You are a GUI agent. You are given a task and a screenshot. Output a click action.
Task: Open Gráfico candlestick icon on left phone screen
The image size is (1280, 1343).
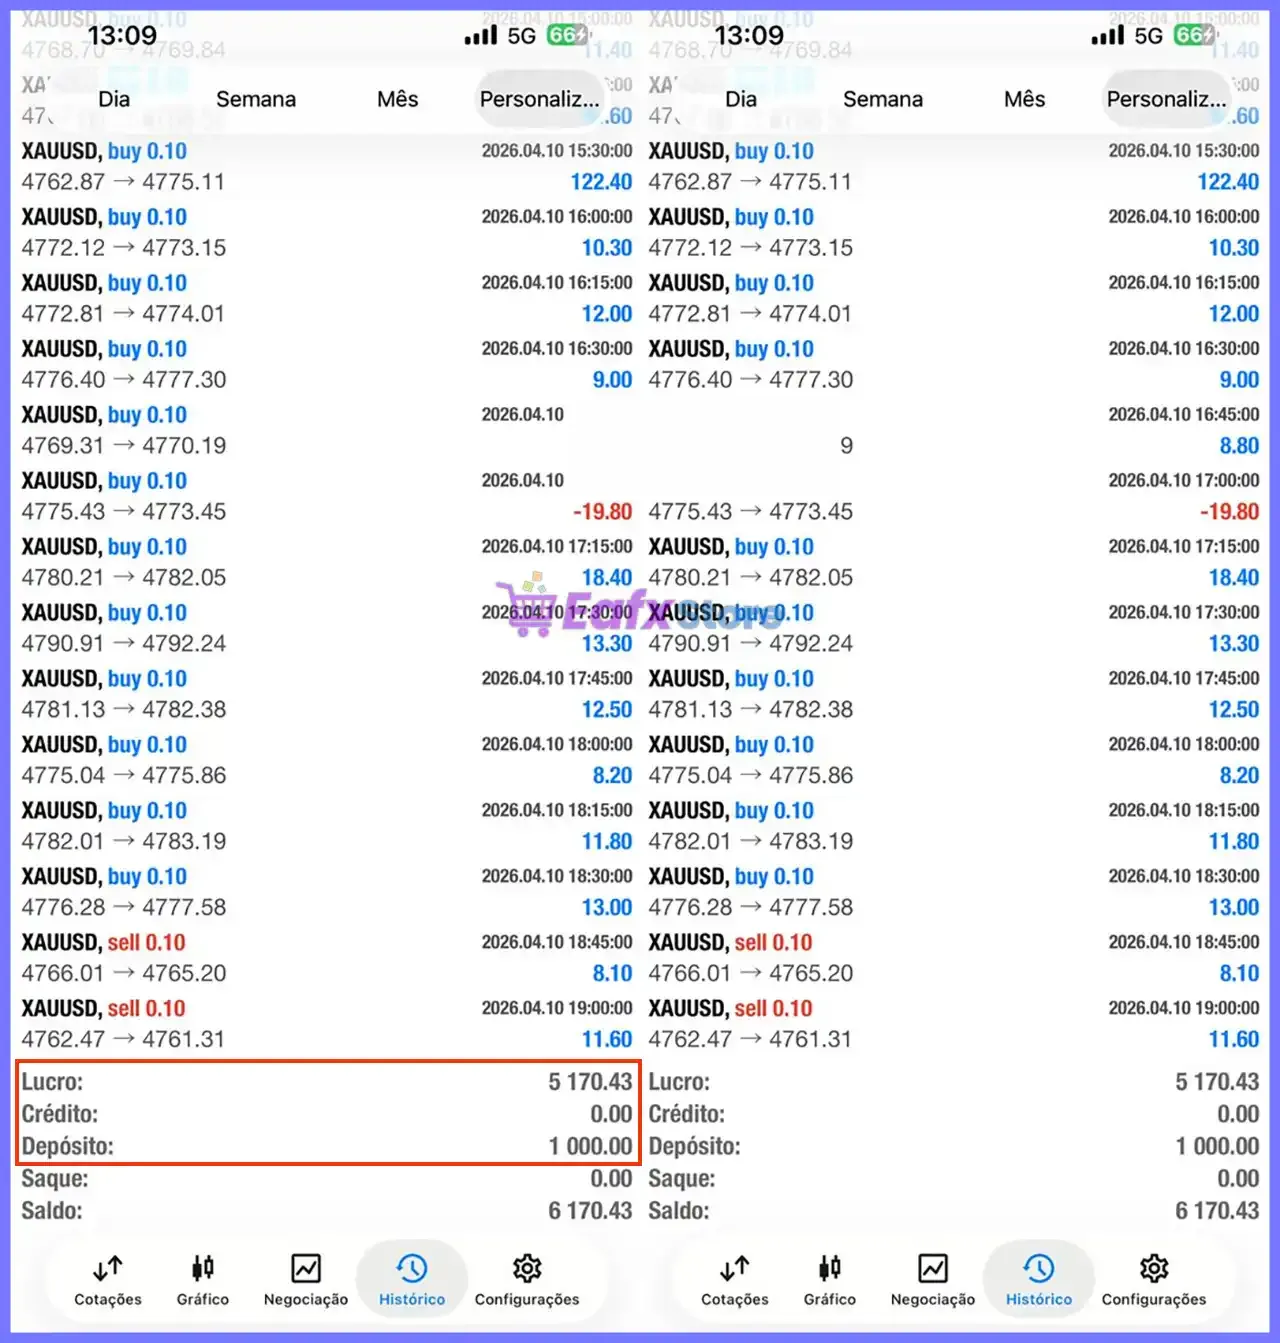pyautogui.click(x=203, y=1269)
